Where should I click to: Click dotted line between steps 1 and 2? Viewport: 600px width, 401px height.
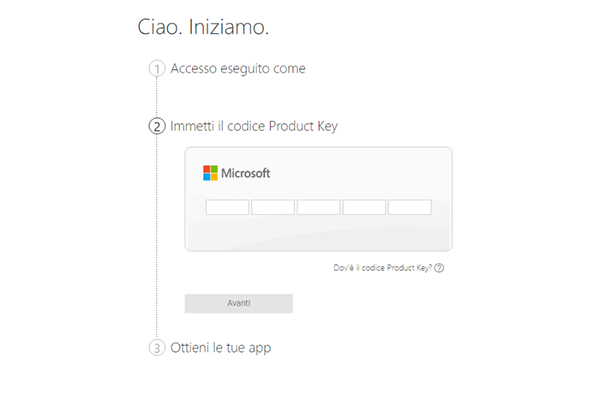[x=156, y=98]
